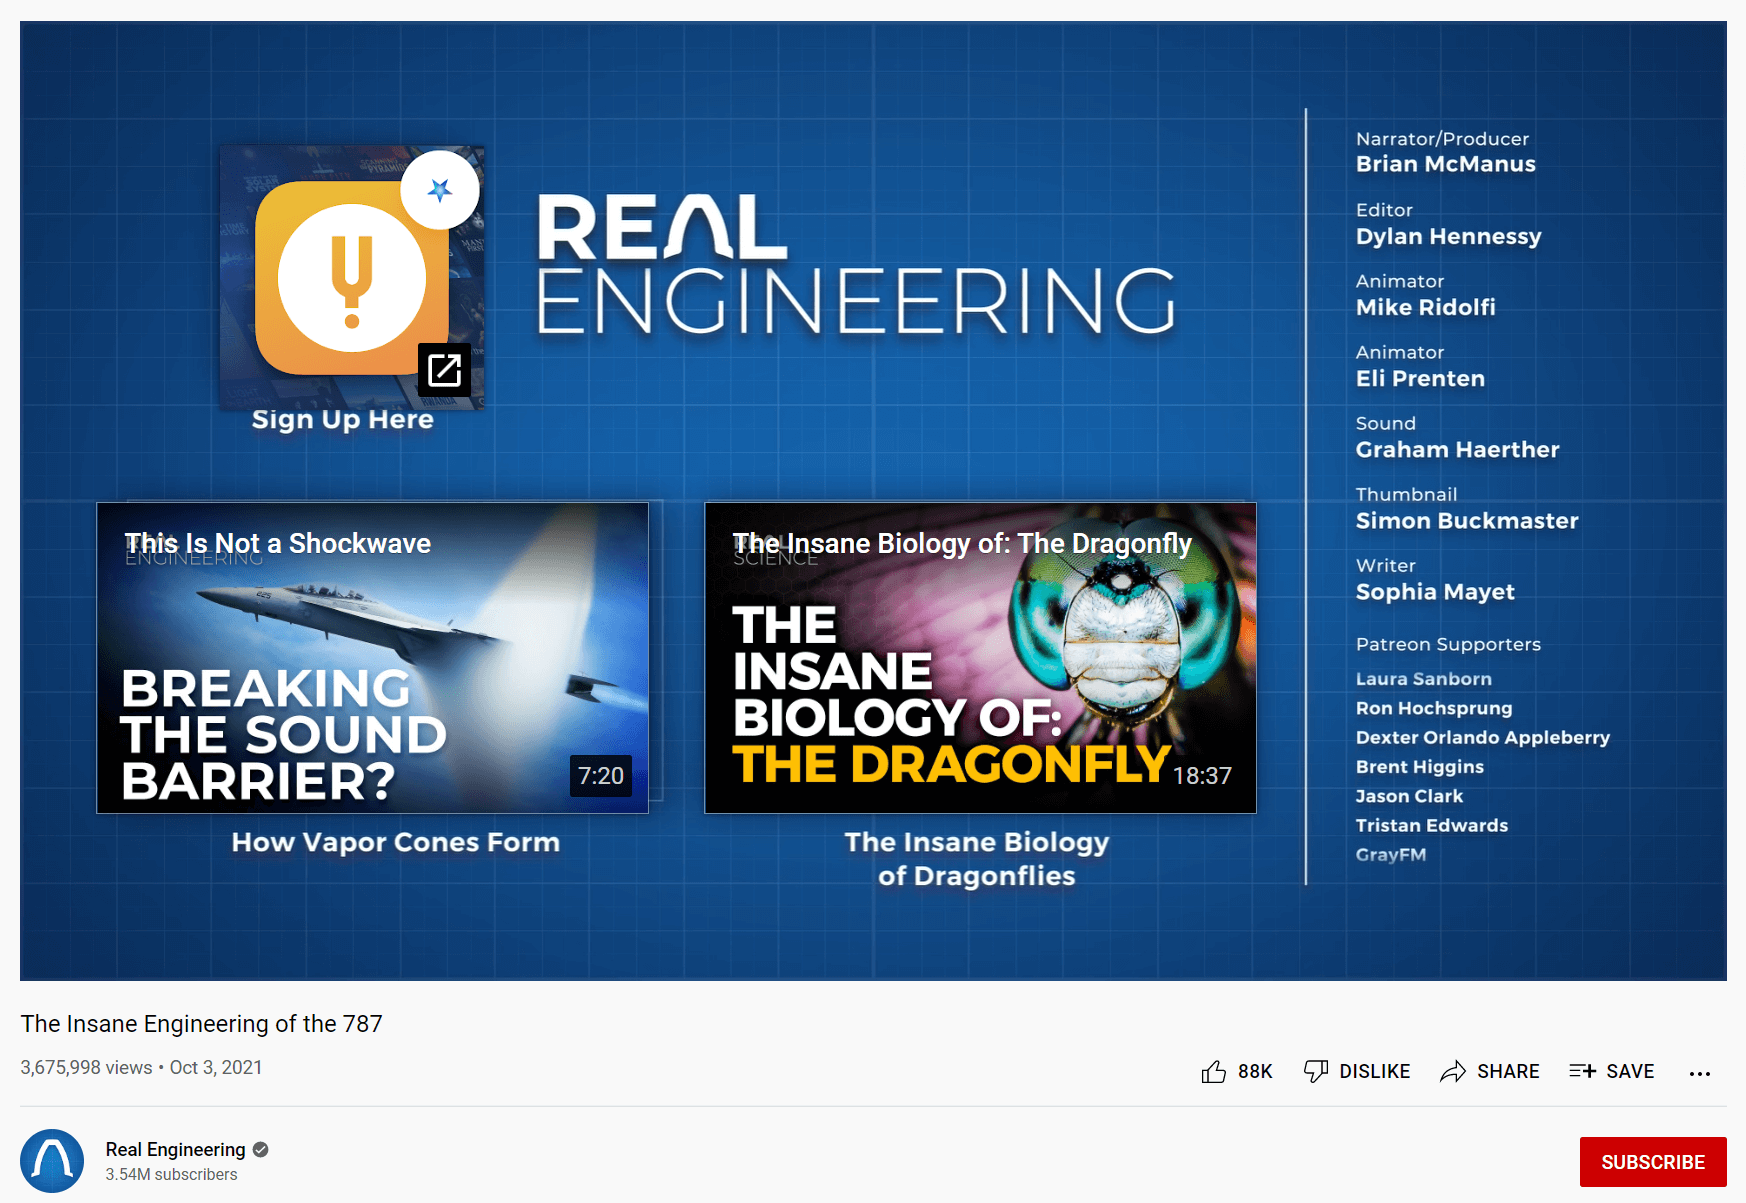Click the SUBSCRIBE button
This screenshot has height=1203, width=1746.
(x=1653, y=1162)
